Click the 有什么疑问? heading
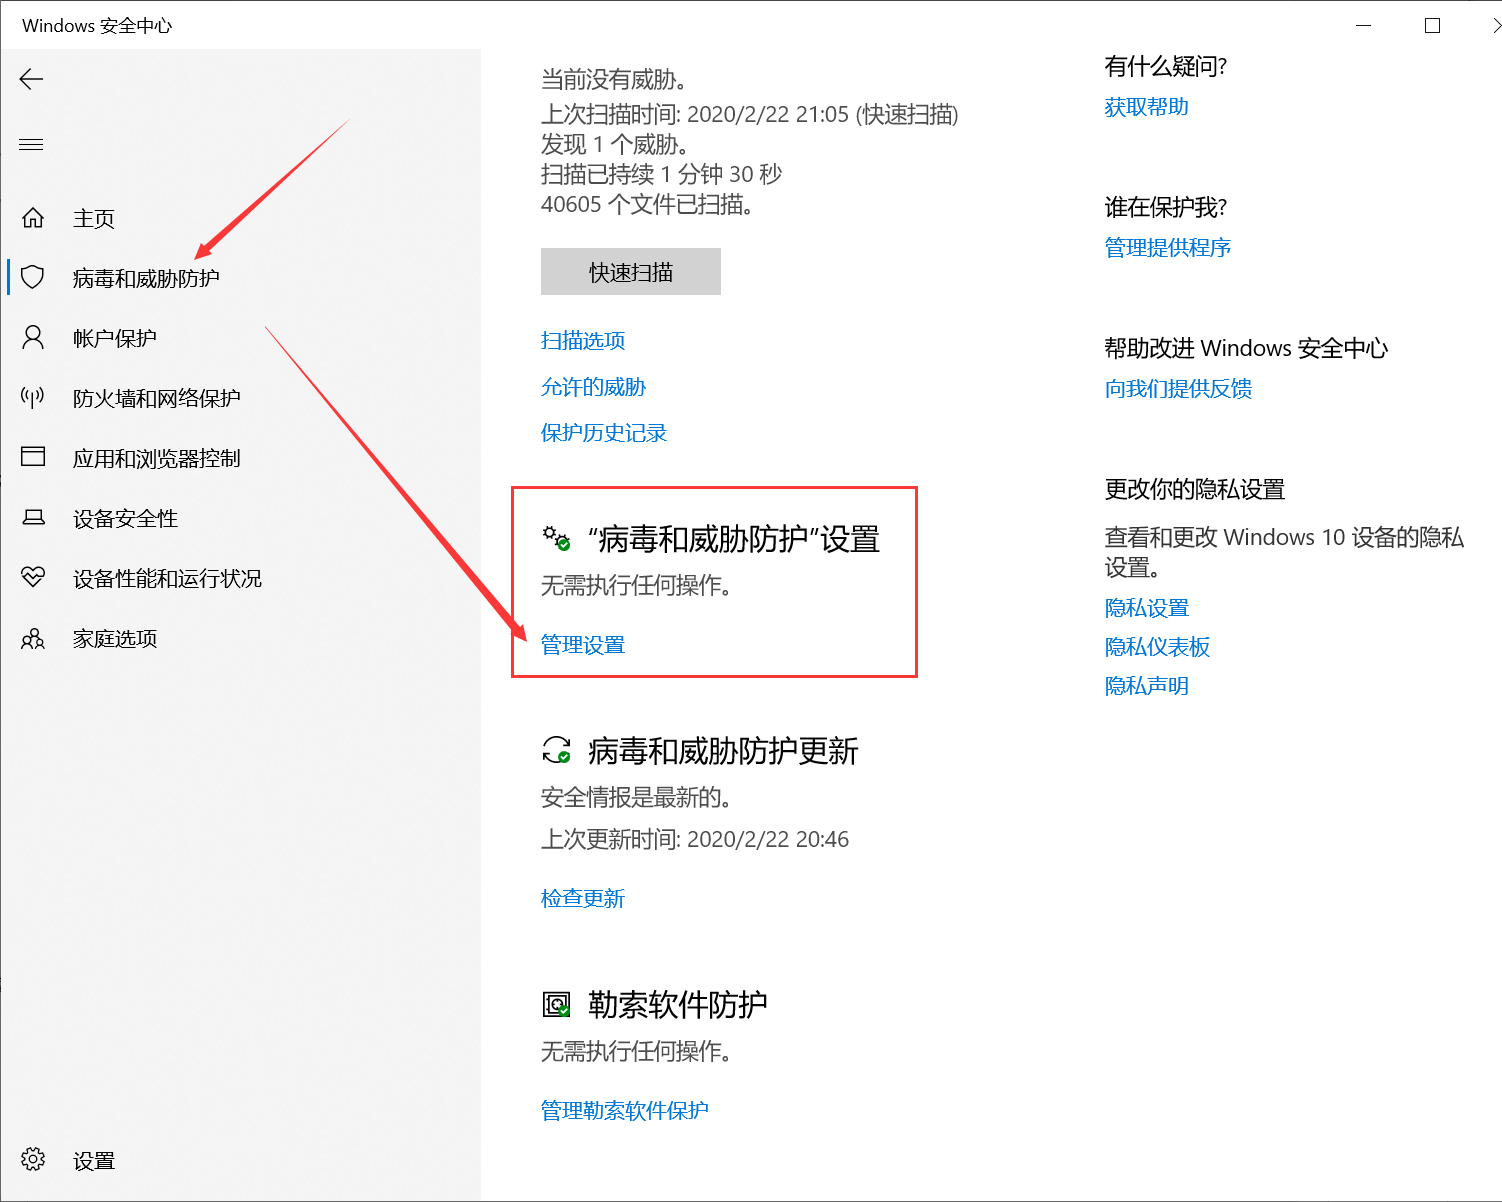This screenshot has height=1202, width=1502. [1166, 66]
